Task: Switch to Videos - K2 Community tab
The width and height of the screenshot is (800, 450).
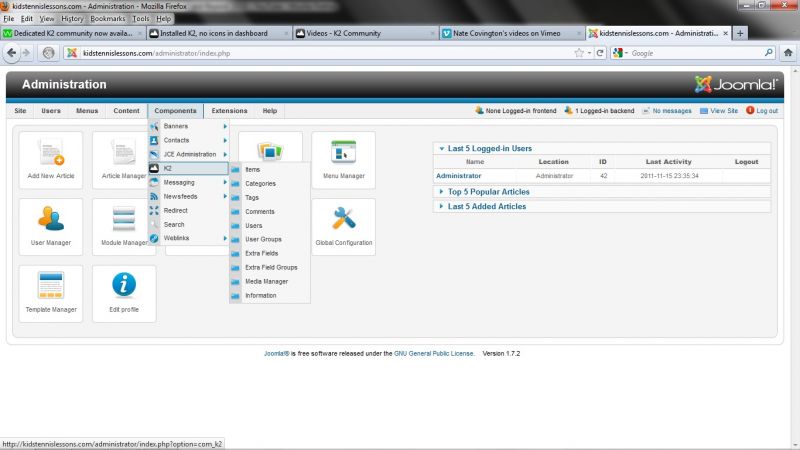Action: (365, 33)
